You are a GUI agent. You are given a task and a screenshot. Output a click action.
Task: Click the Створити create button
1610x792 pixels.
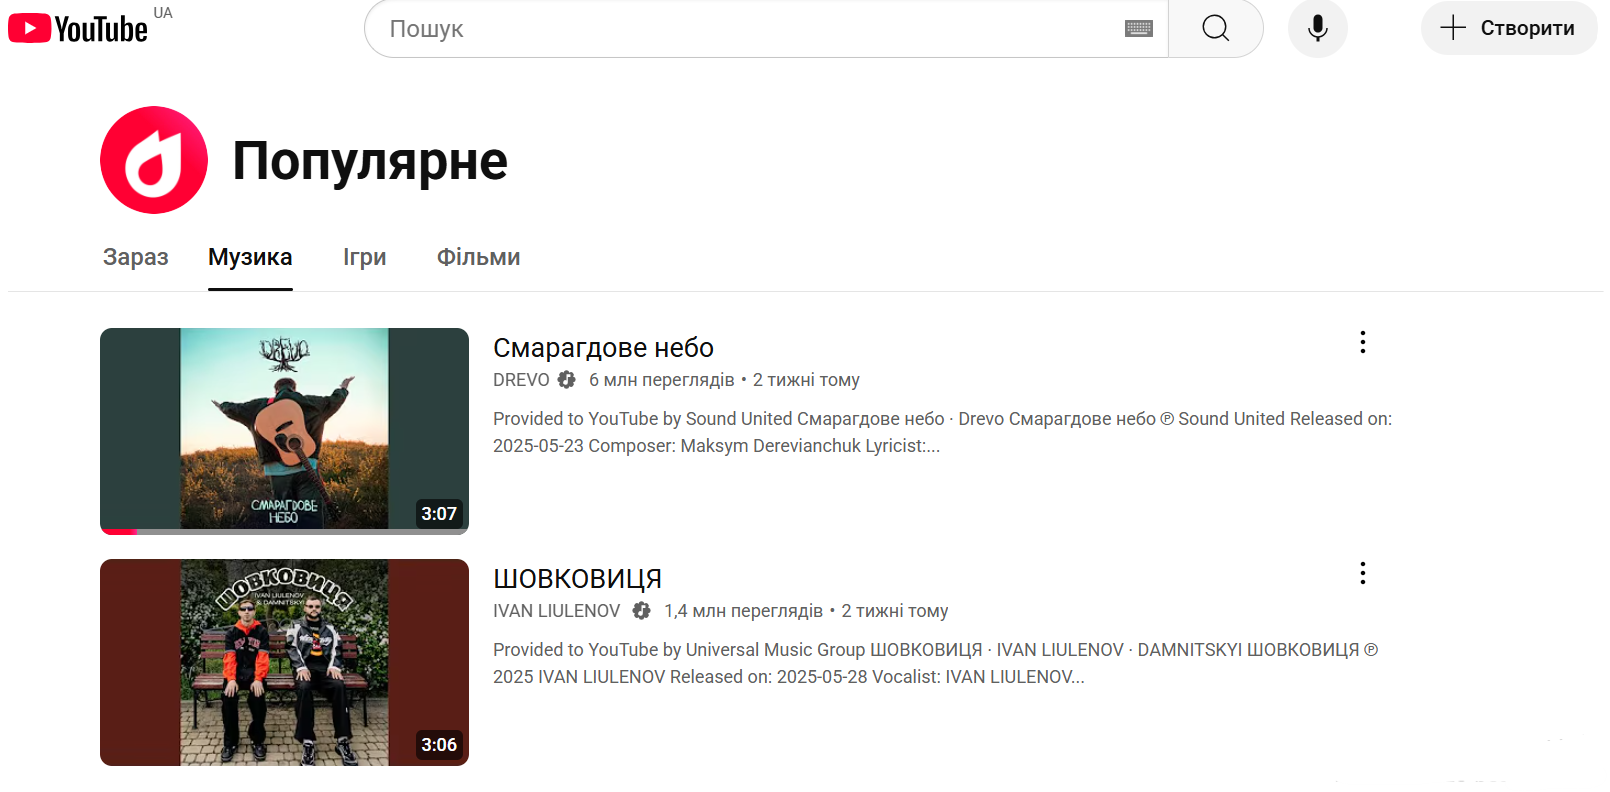1508,28
